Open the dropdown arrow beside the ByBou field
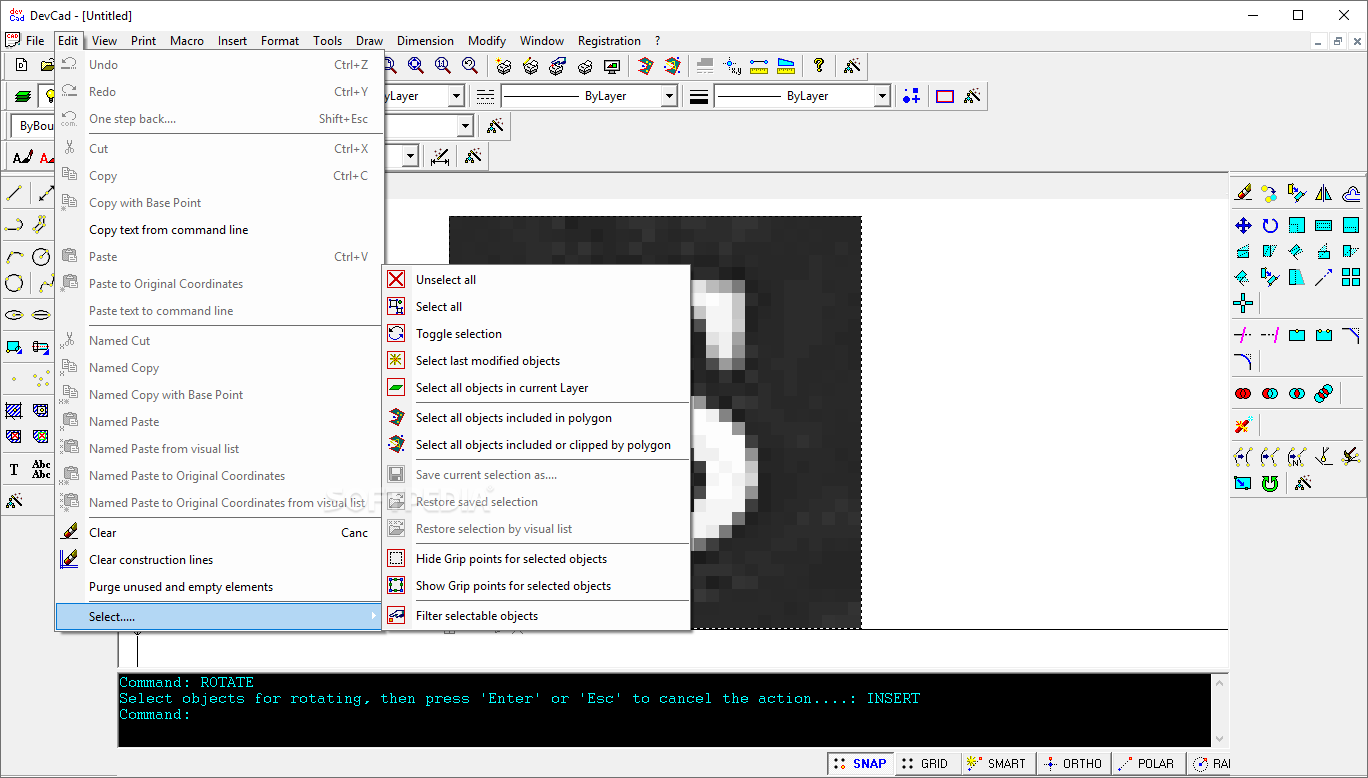 tap(464, 126)
